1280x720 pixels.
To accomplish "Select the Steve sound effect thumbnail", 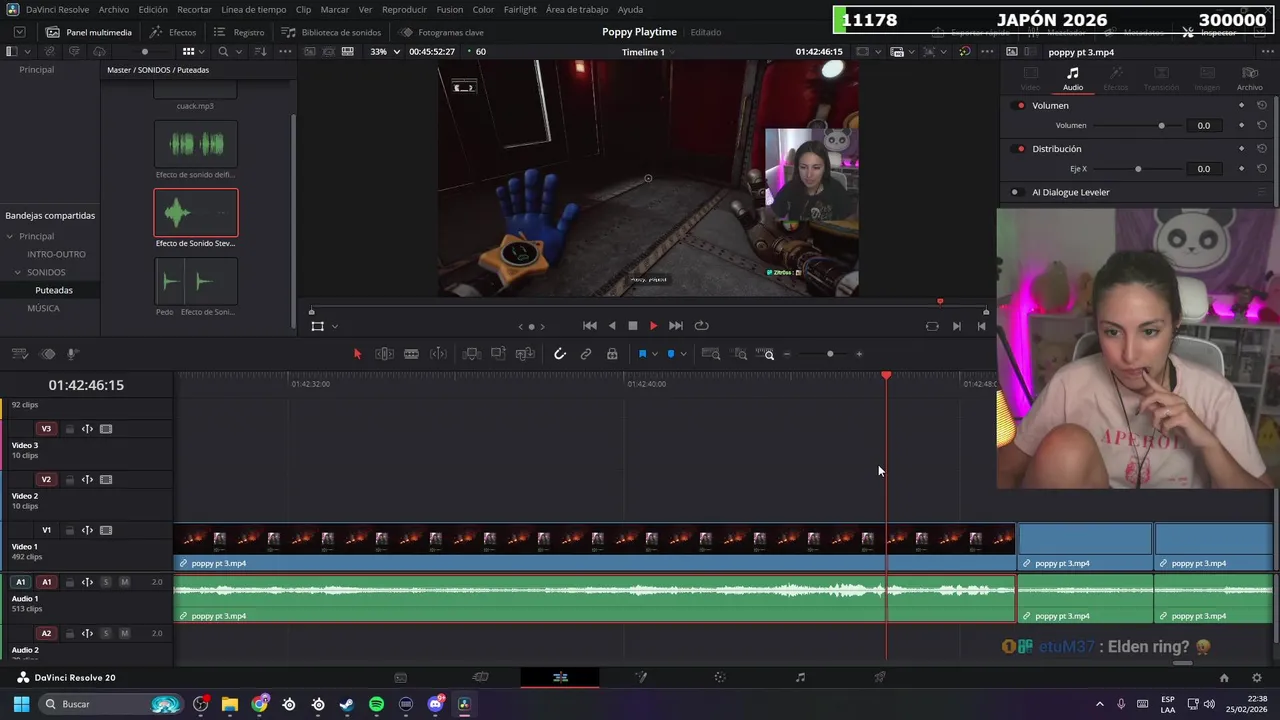I will pyautogui.click(x=196, y=213).
